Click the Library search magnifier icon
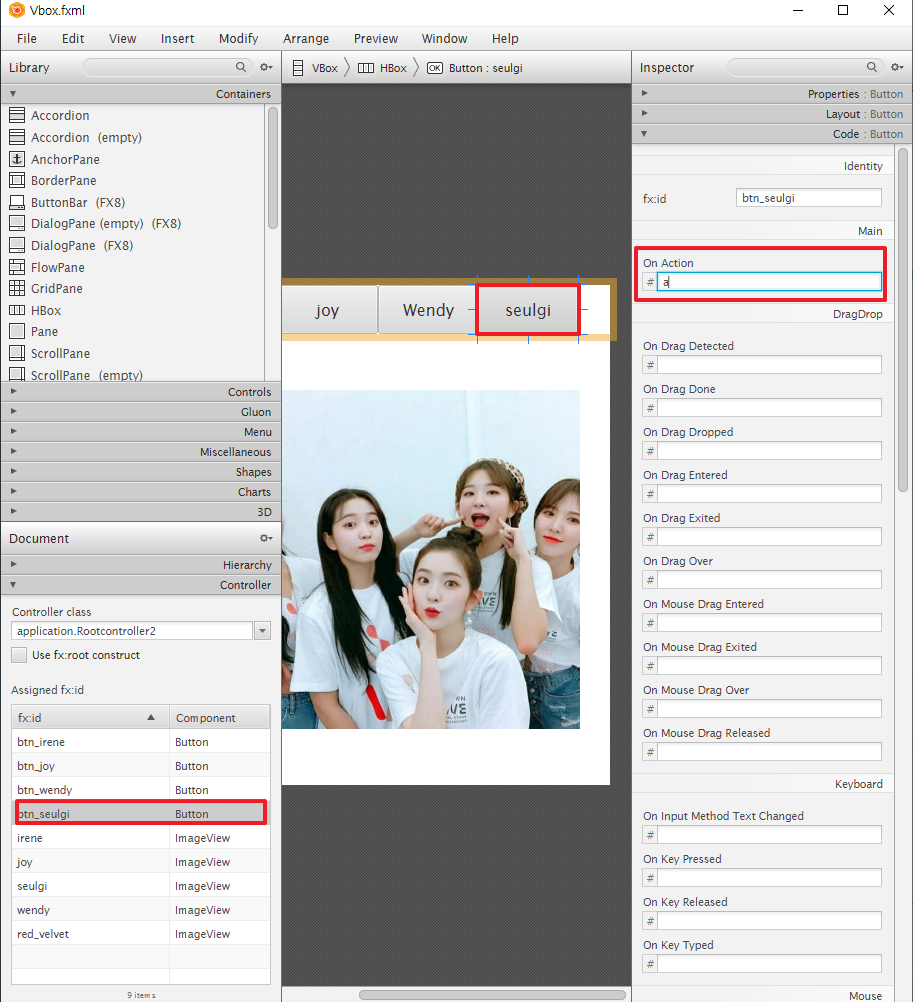 (x=241, y=67)
